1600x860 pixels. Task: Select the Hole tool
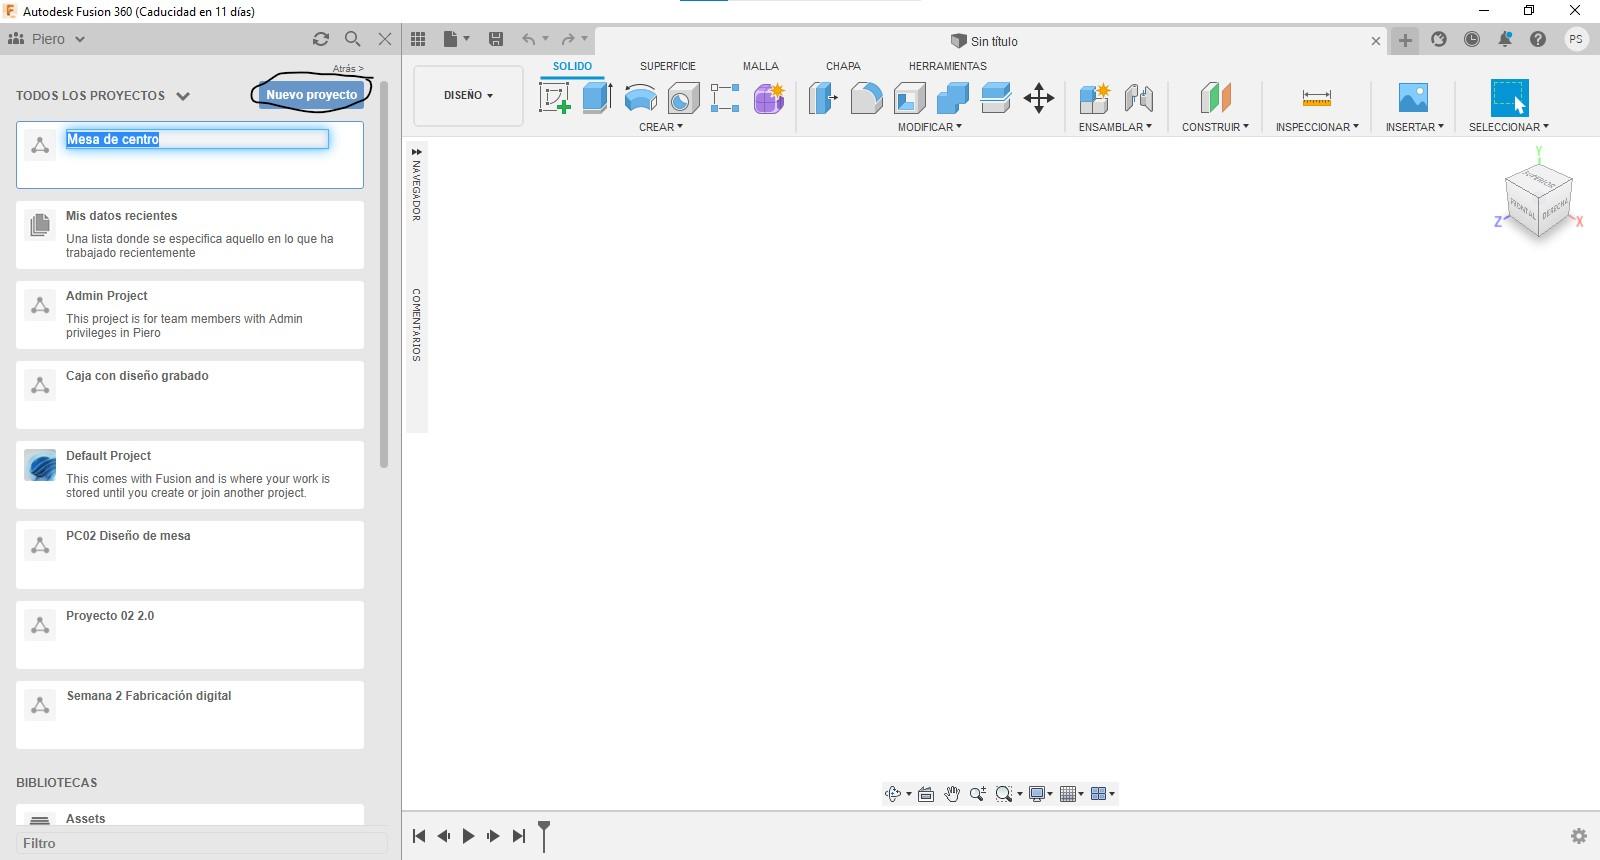click(x=683, y=98)
